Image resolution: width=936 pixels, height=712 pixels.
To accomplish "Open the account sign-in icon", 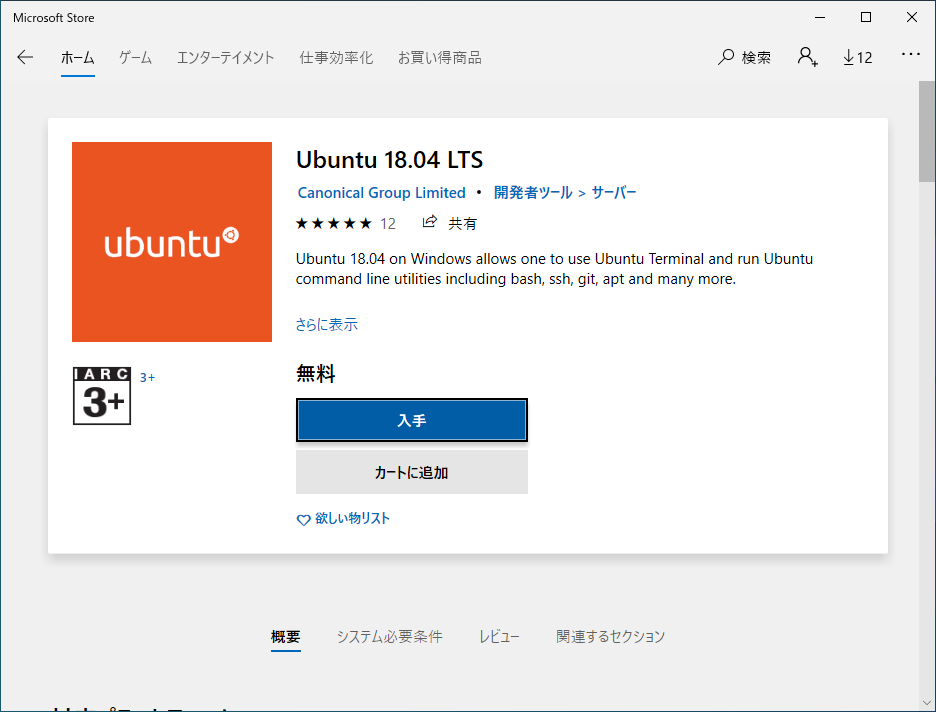I will click(x=807, y=57).
